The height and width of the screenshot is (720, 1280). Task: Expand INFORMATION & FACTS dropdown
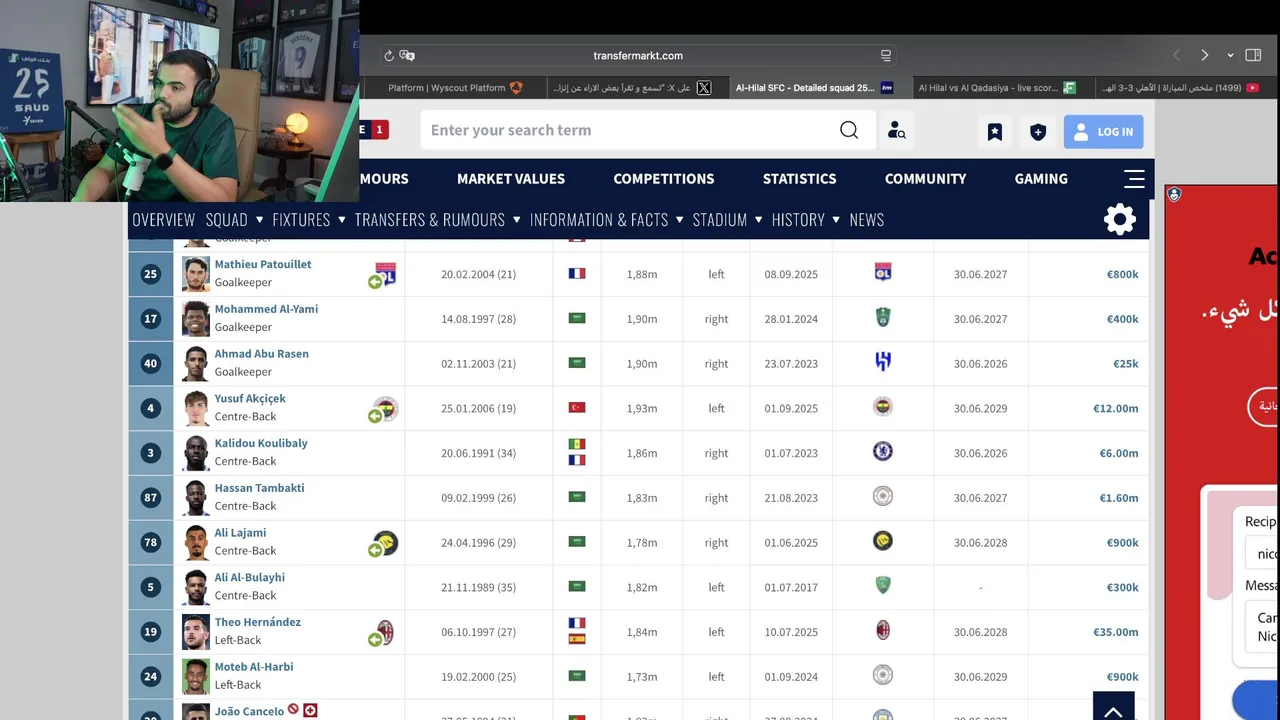pyautogui.click(x=679, y=220)
